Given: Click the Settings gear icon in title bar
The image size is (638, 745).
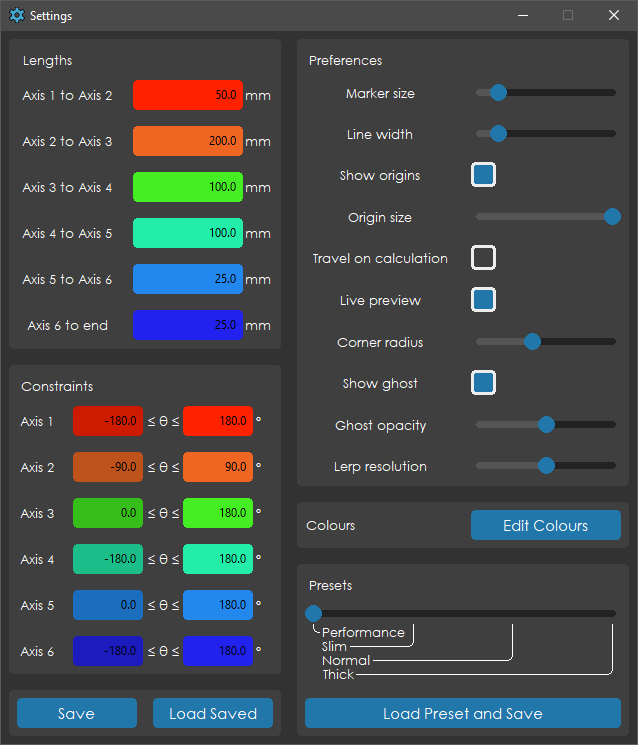Looking at the screenshot, I should coord(16,16).
